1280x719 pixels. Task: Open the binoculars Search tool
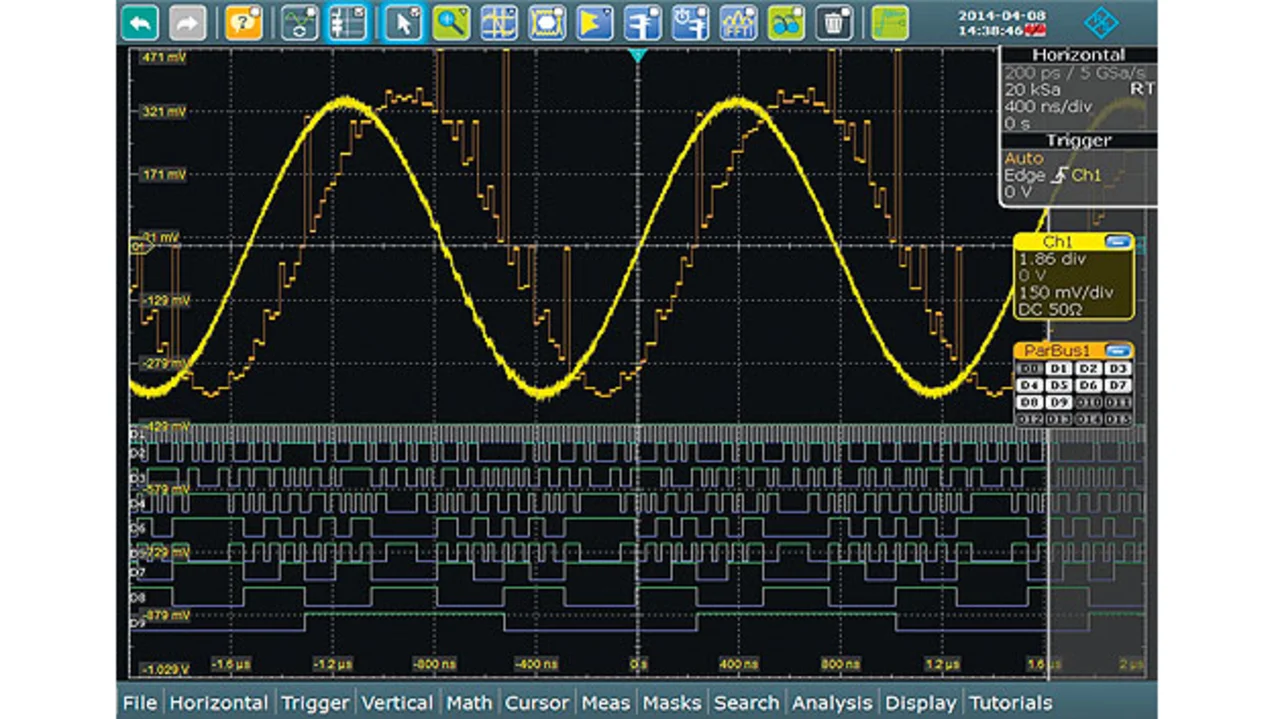click(786, 22)
